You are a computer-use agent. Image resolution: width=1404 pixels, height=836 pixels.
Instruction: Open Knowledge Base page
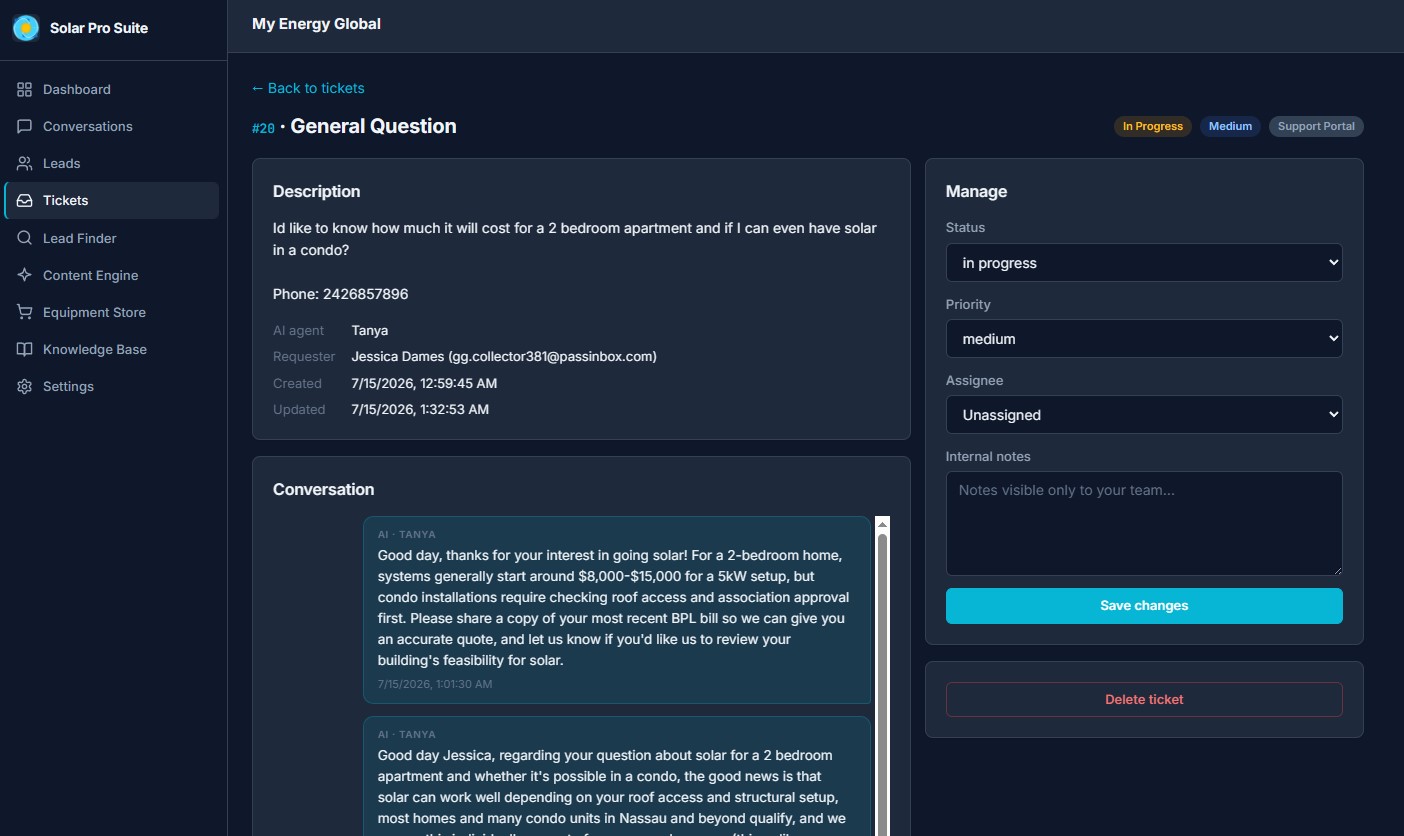pos(112,349)
